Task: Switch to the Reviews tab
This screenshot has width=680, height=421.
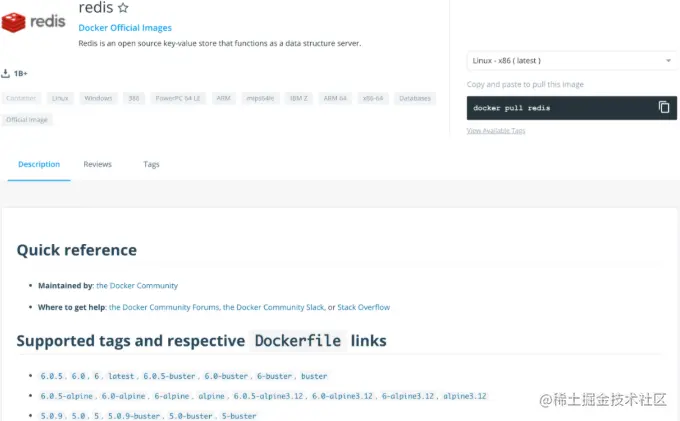Action: pos(97,164)
